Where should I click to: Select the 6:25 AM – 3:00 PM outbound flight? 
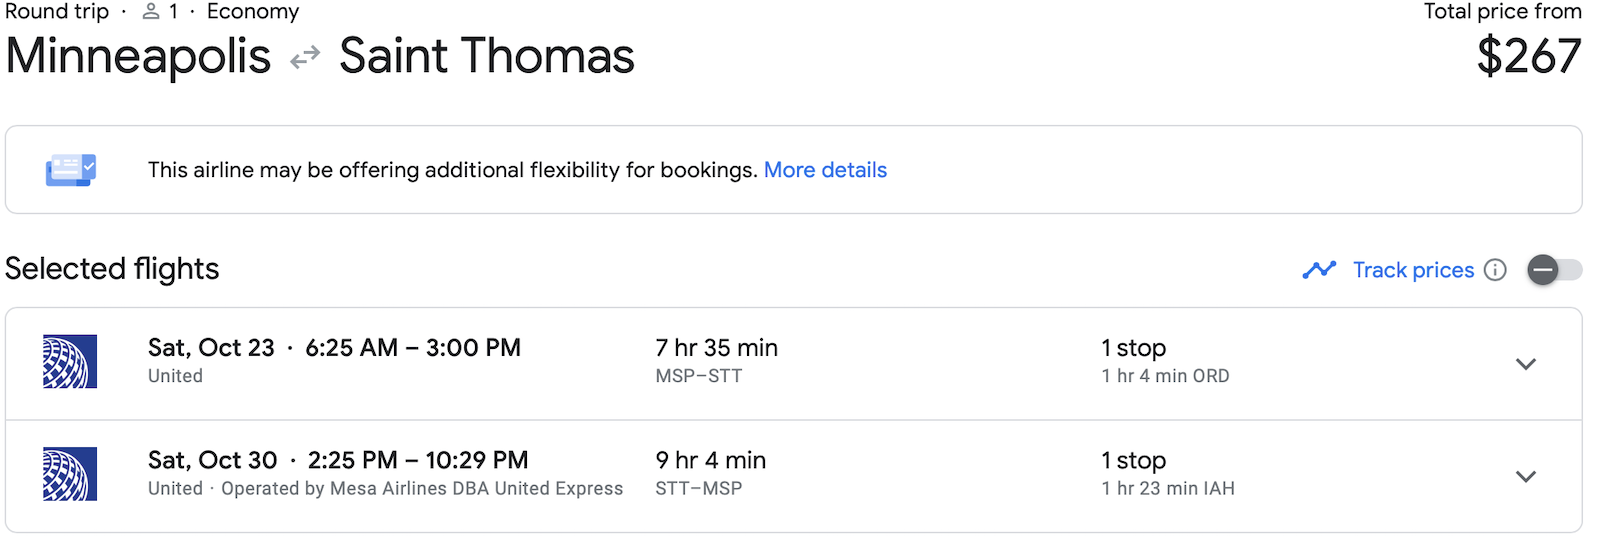point(413,348)
